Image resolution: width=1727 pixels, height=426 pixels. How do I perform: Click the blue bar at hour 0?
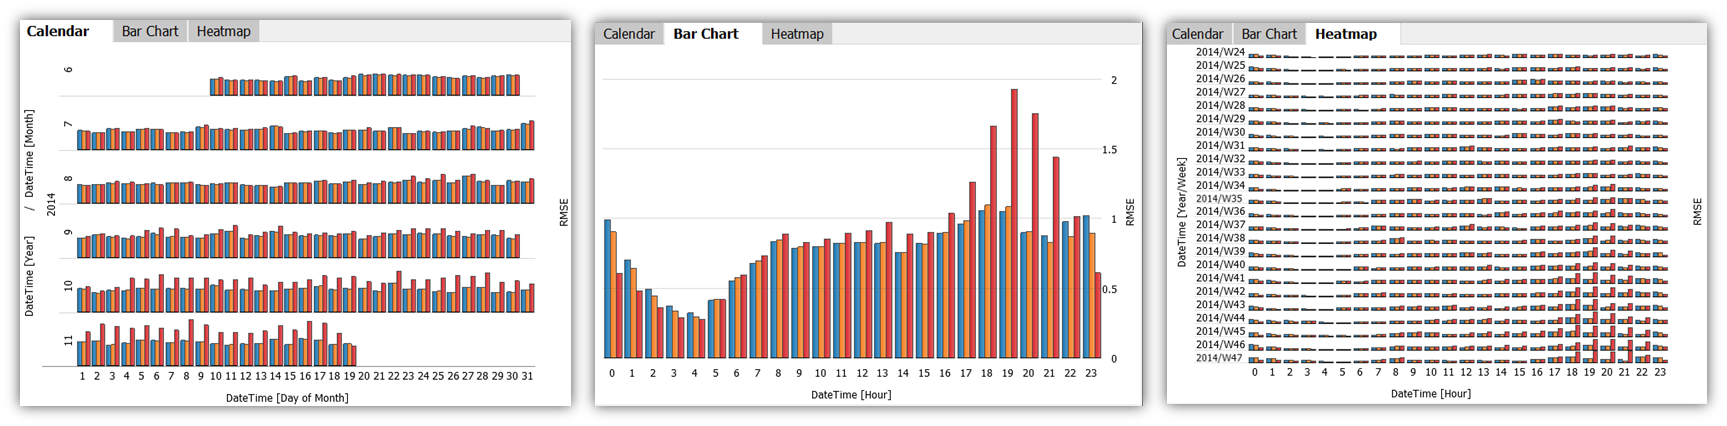coord(608,288)
